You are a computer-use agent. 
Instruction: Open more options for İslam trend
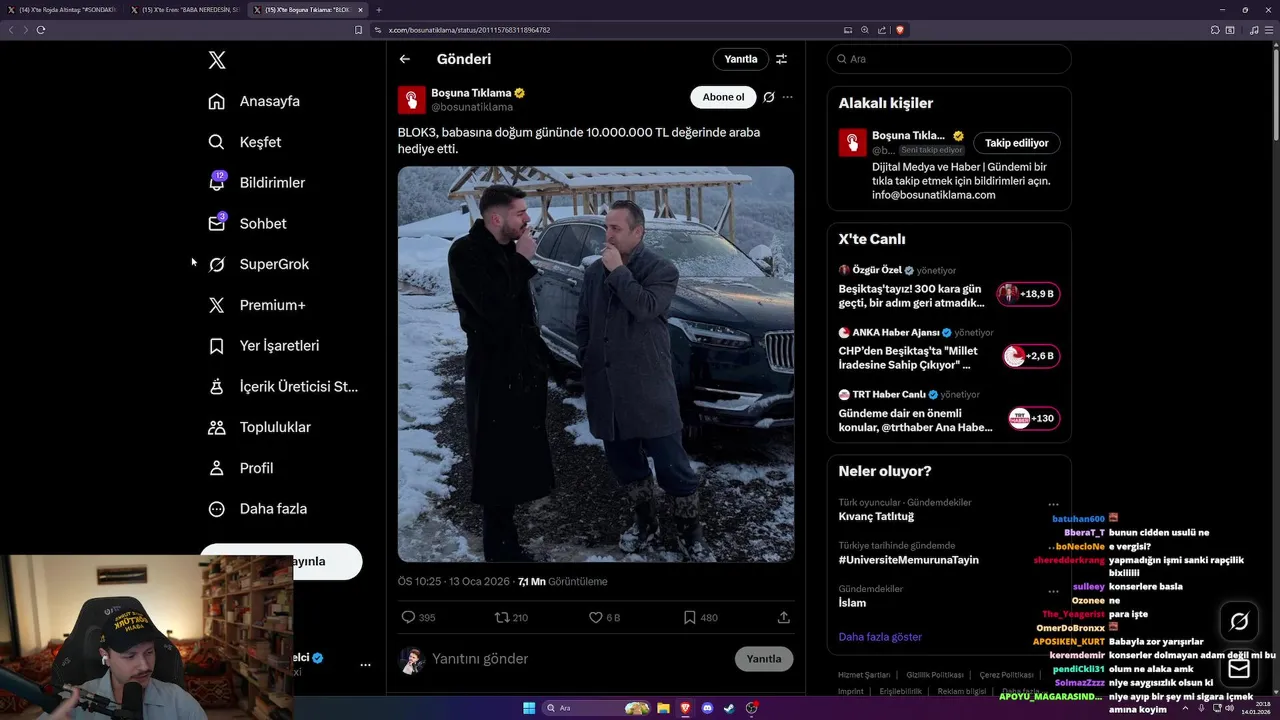(x=1053, y=591)
